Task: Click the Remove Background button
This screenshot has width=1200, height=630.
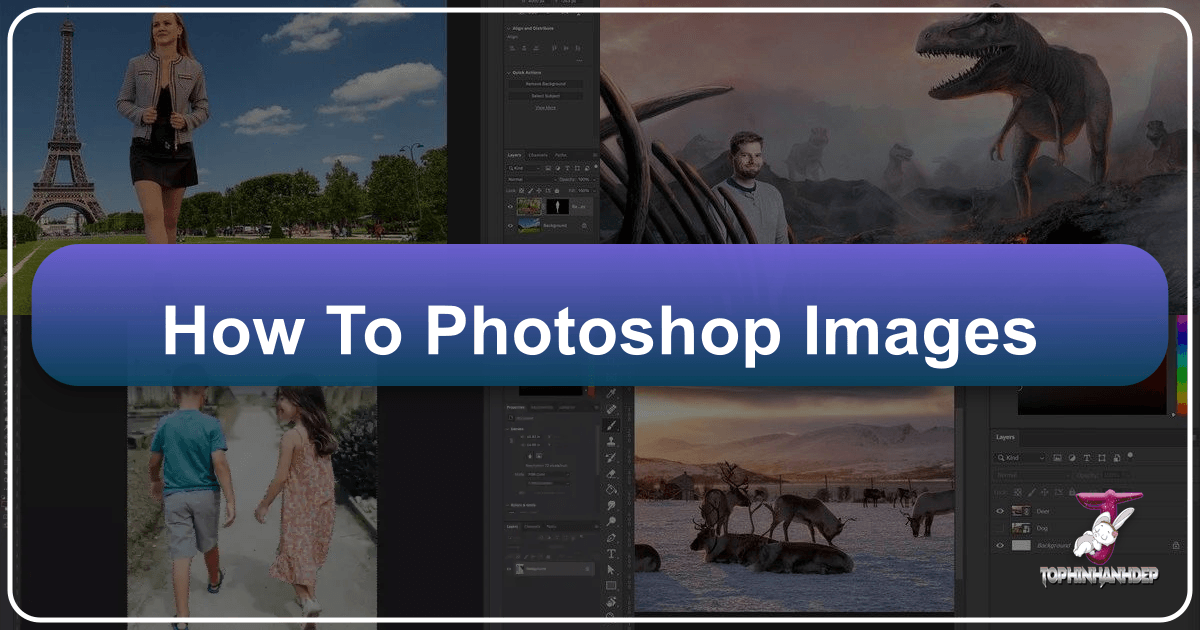Action: click(545, 84)
